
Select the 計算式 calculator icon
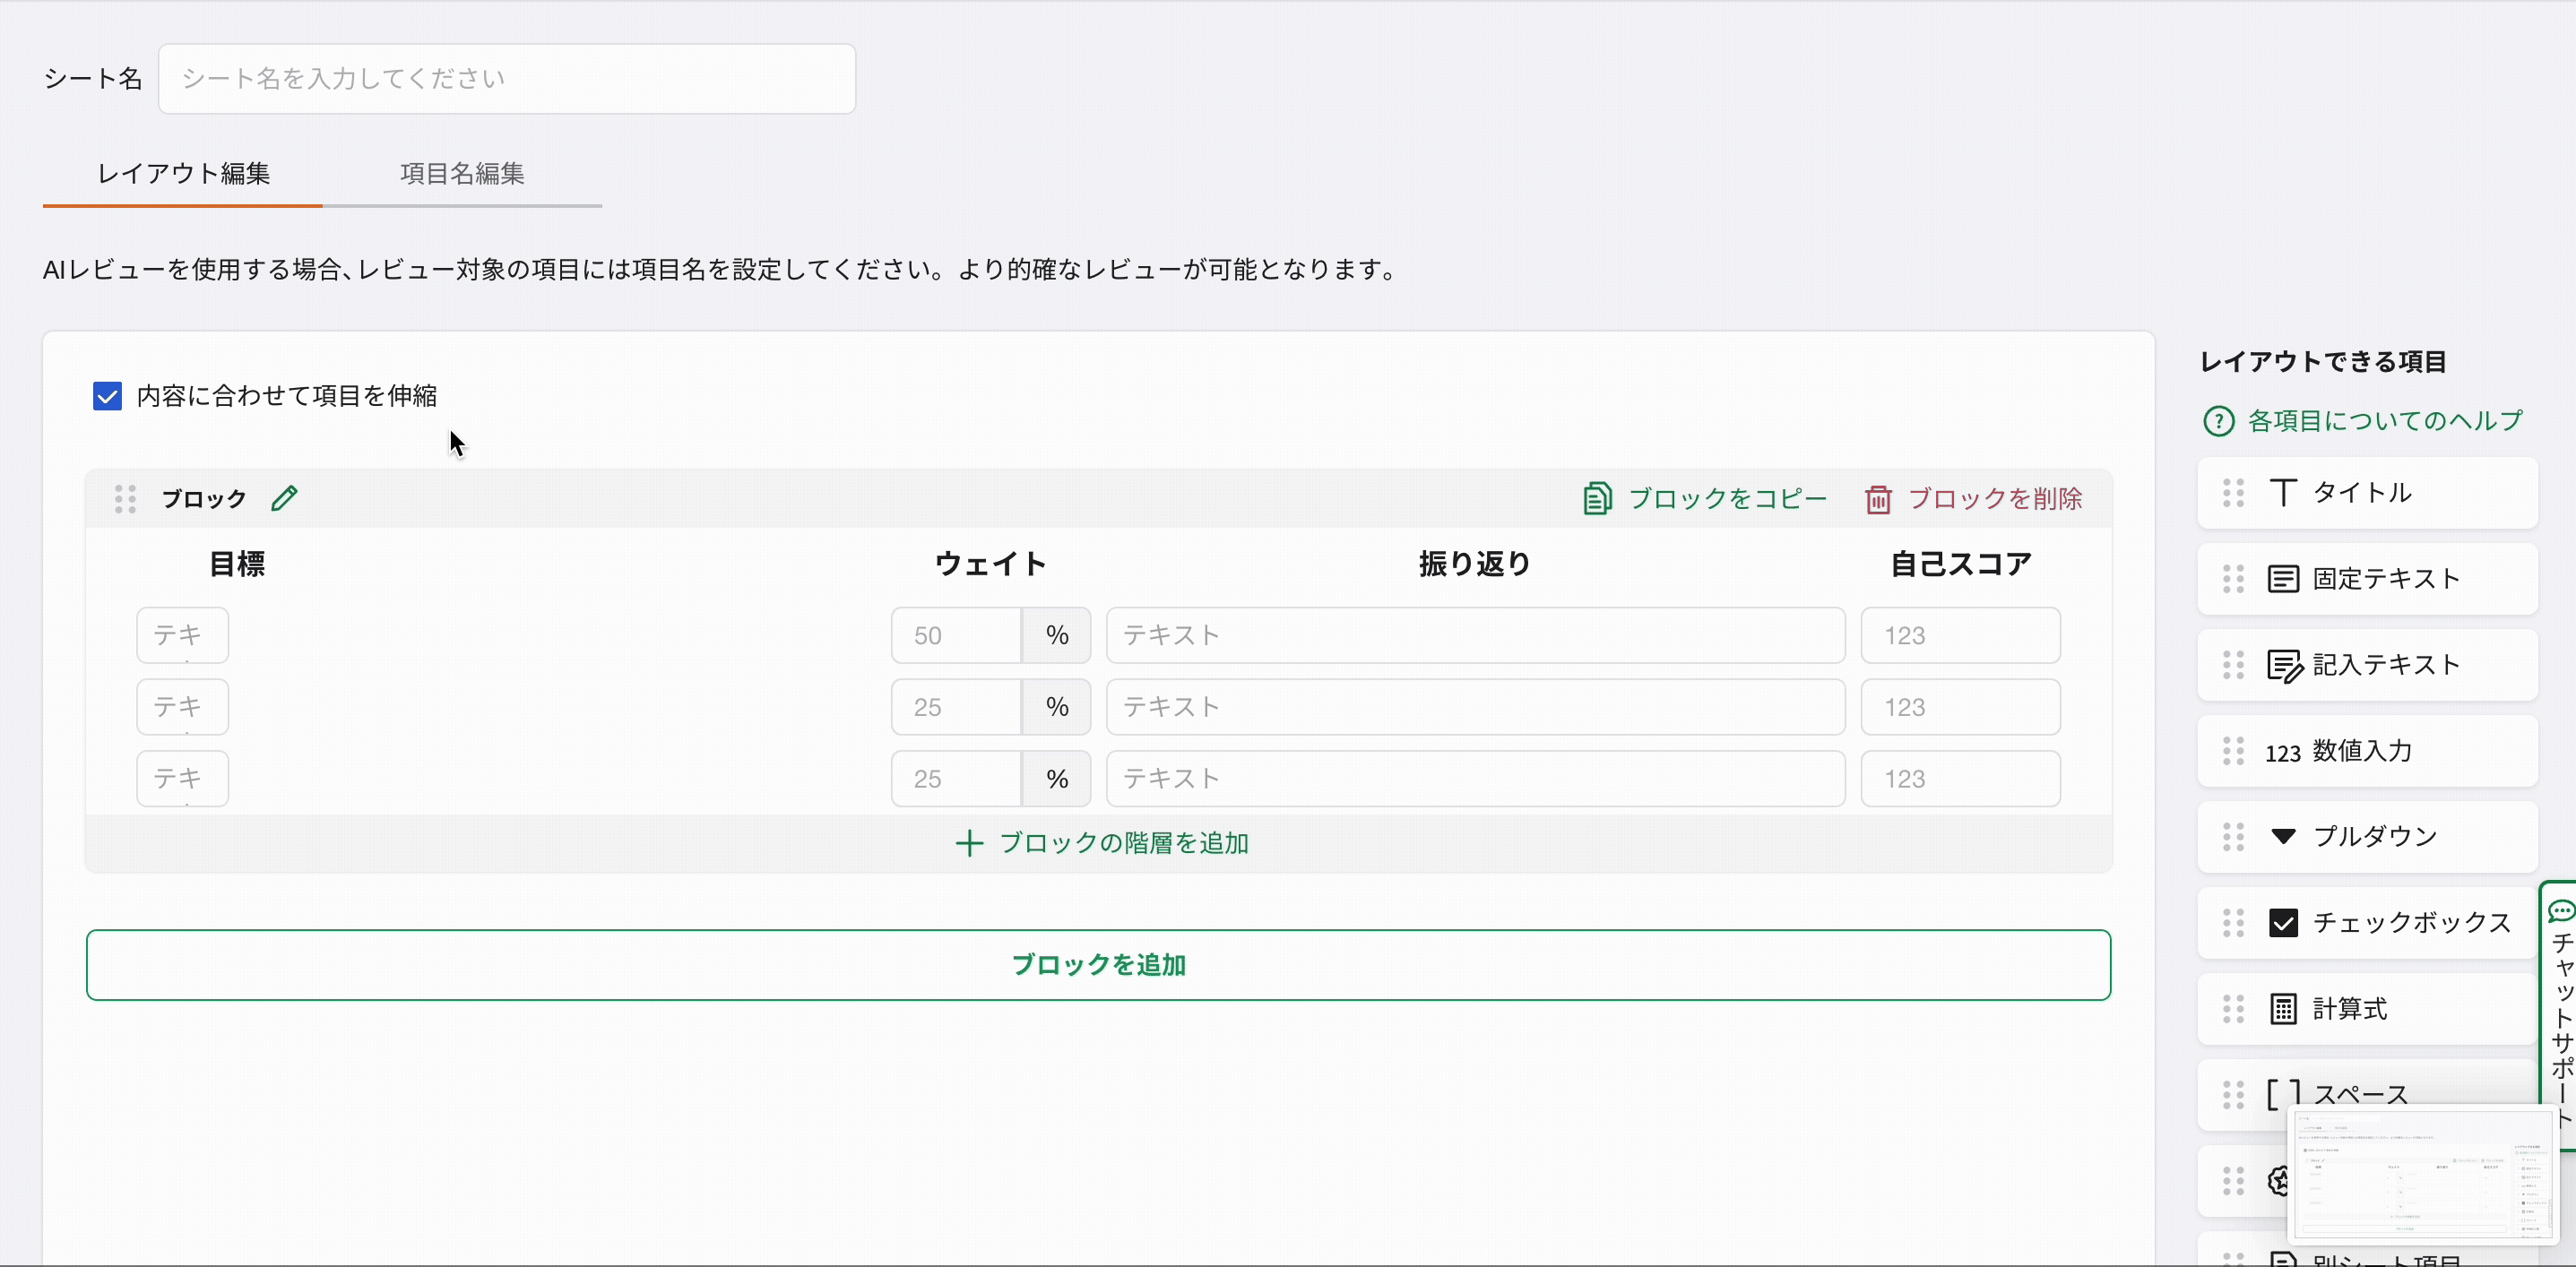[x=2283, y=1009]
